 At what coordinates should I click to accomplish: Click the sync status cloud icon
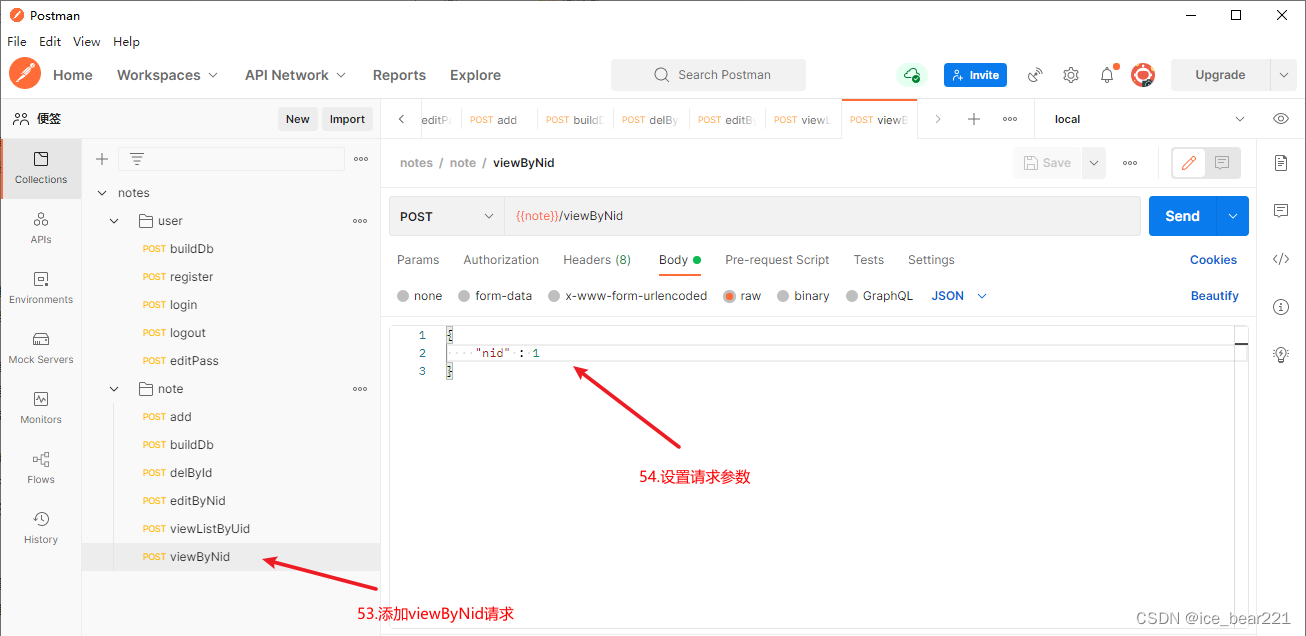click(x=911, y=75)
